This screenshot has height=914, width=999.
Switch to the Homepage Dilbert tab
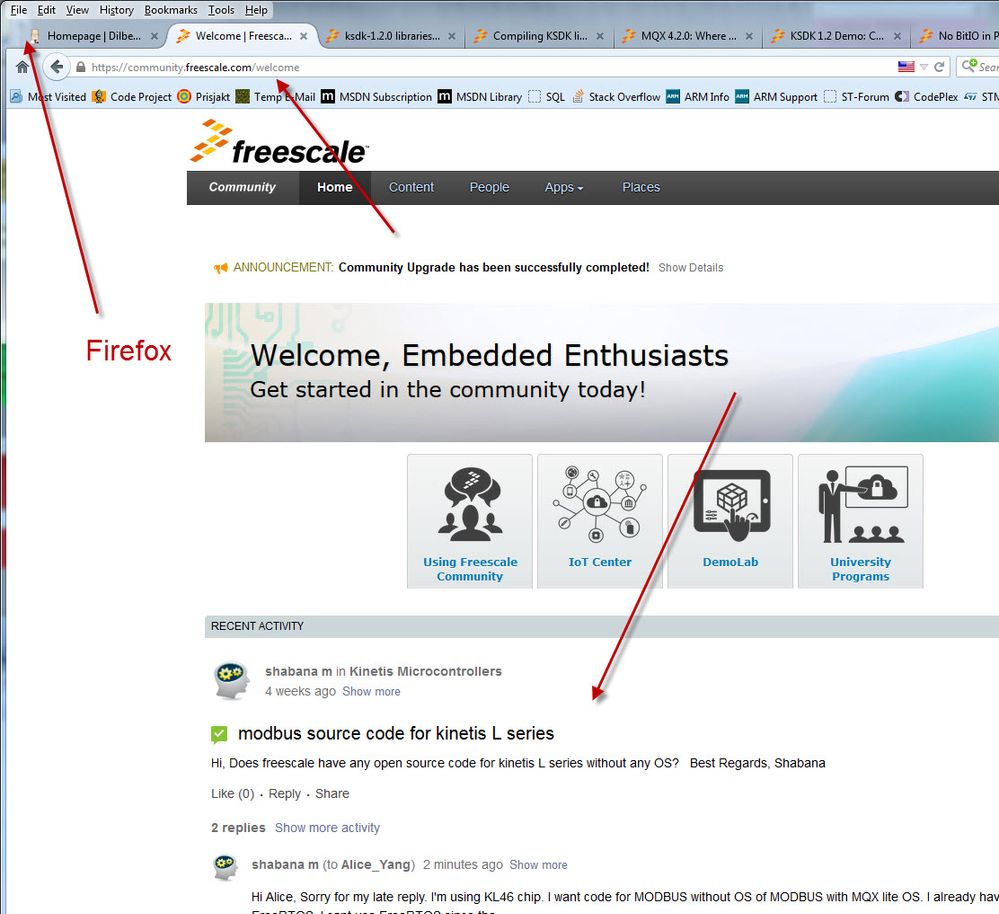tap(93, 36)
